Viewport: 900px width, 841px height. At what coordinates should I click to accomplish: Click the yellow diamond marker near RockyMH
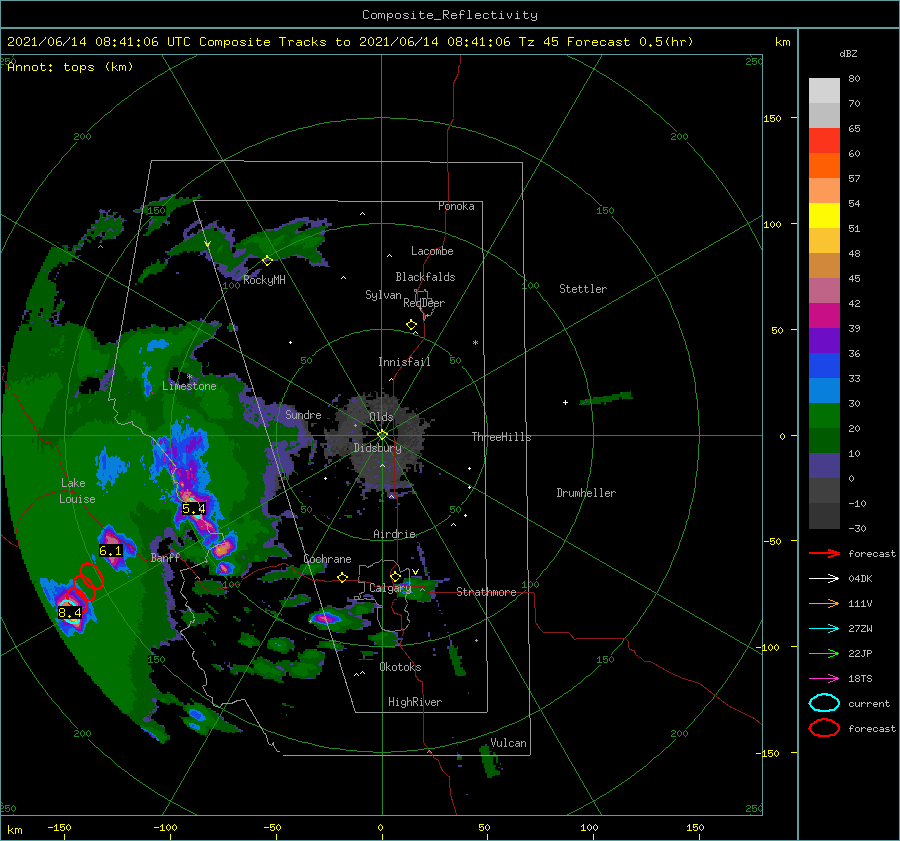267,261
